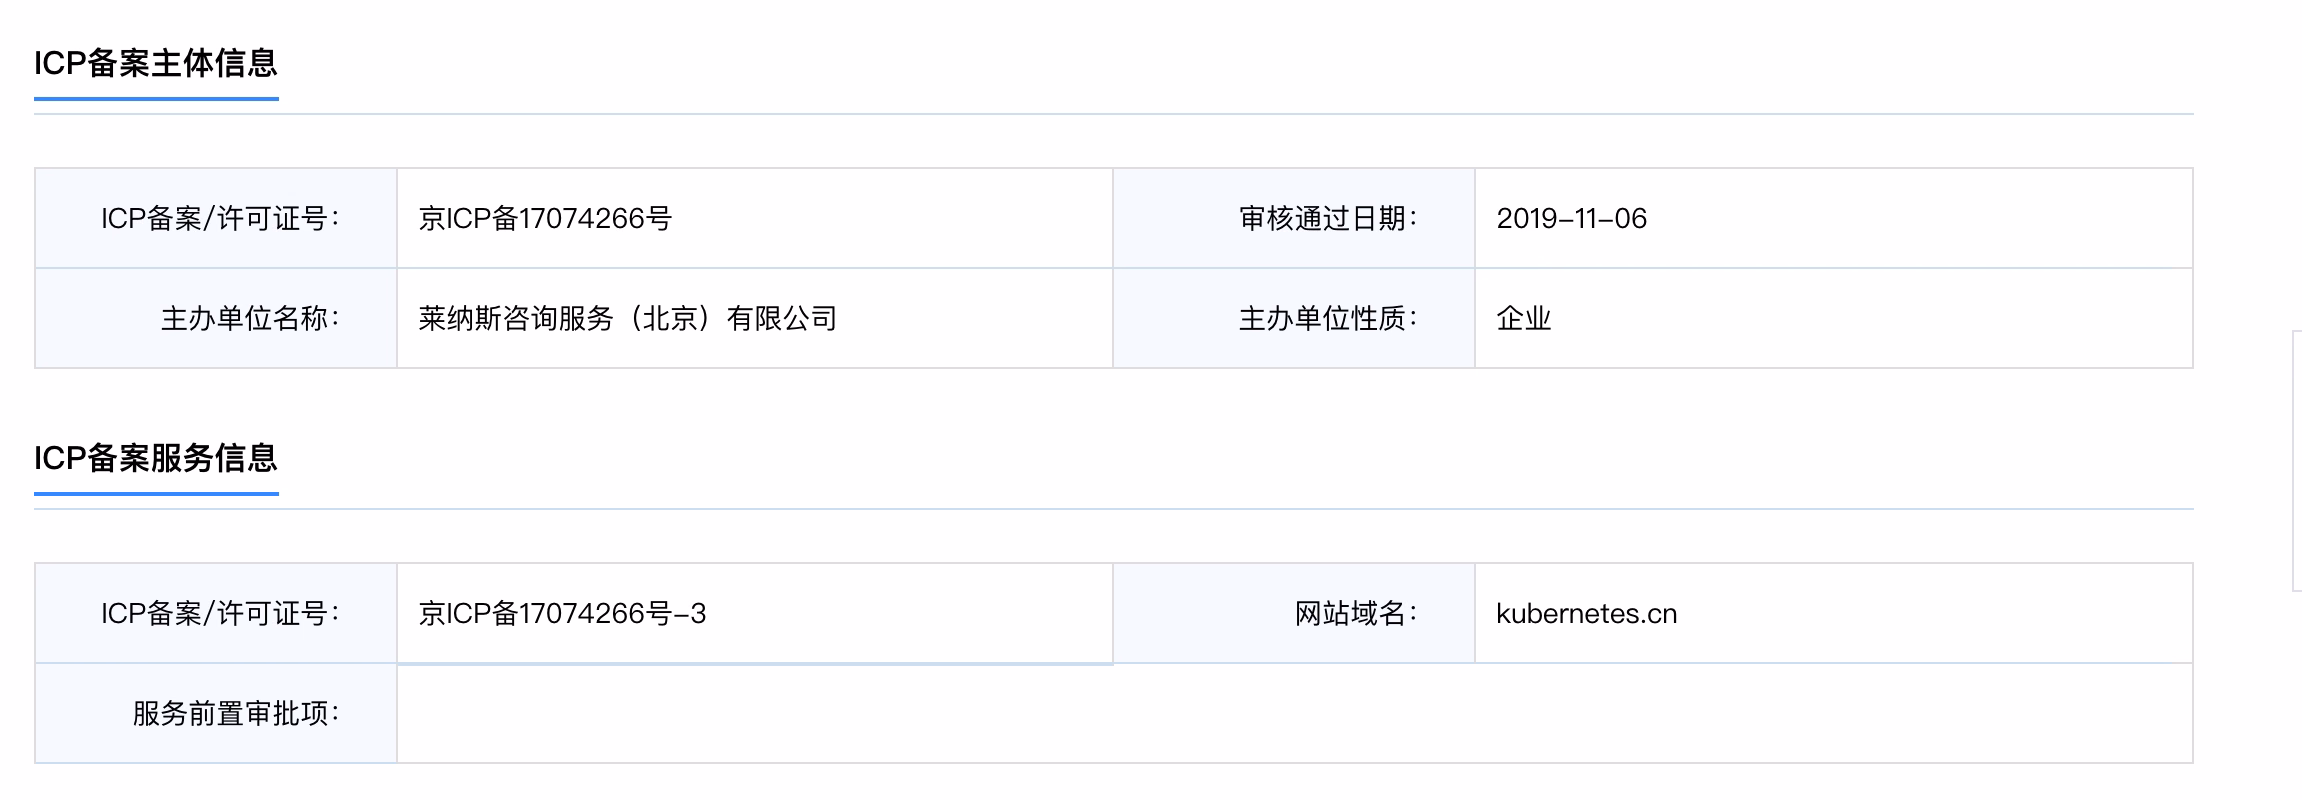Click the ICP备案服务信息 section heading
Screen dimensions: 2302x800
156,458
